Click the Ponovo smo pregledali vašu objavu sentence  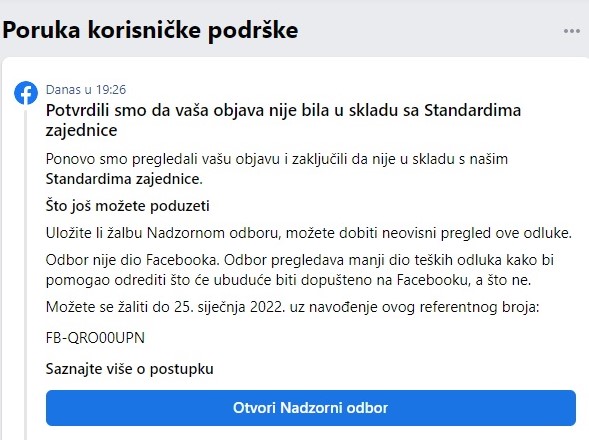(277, 169)
